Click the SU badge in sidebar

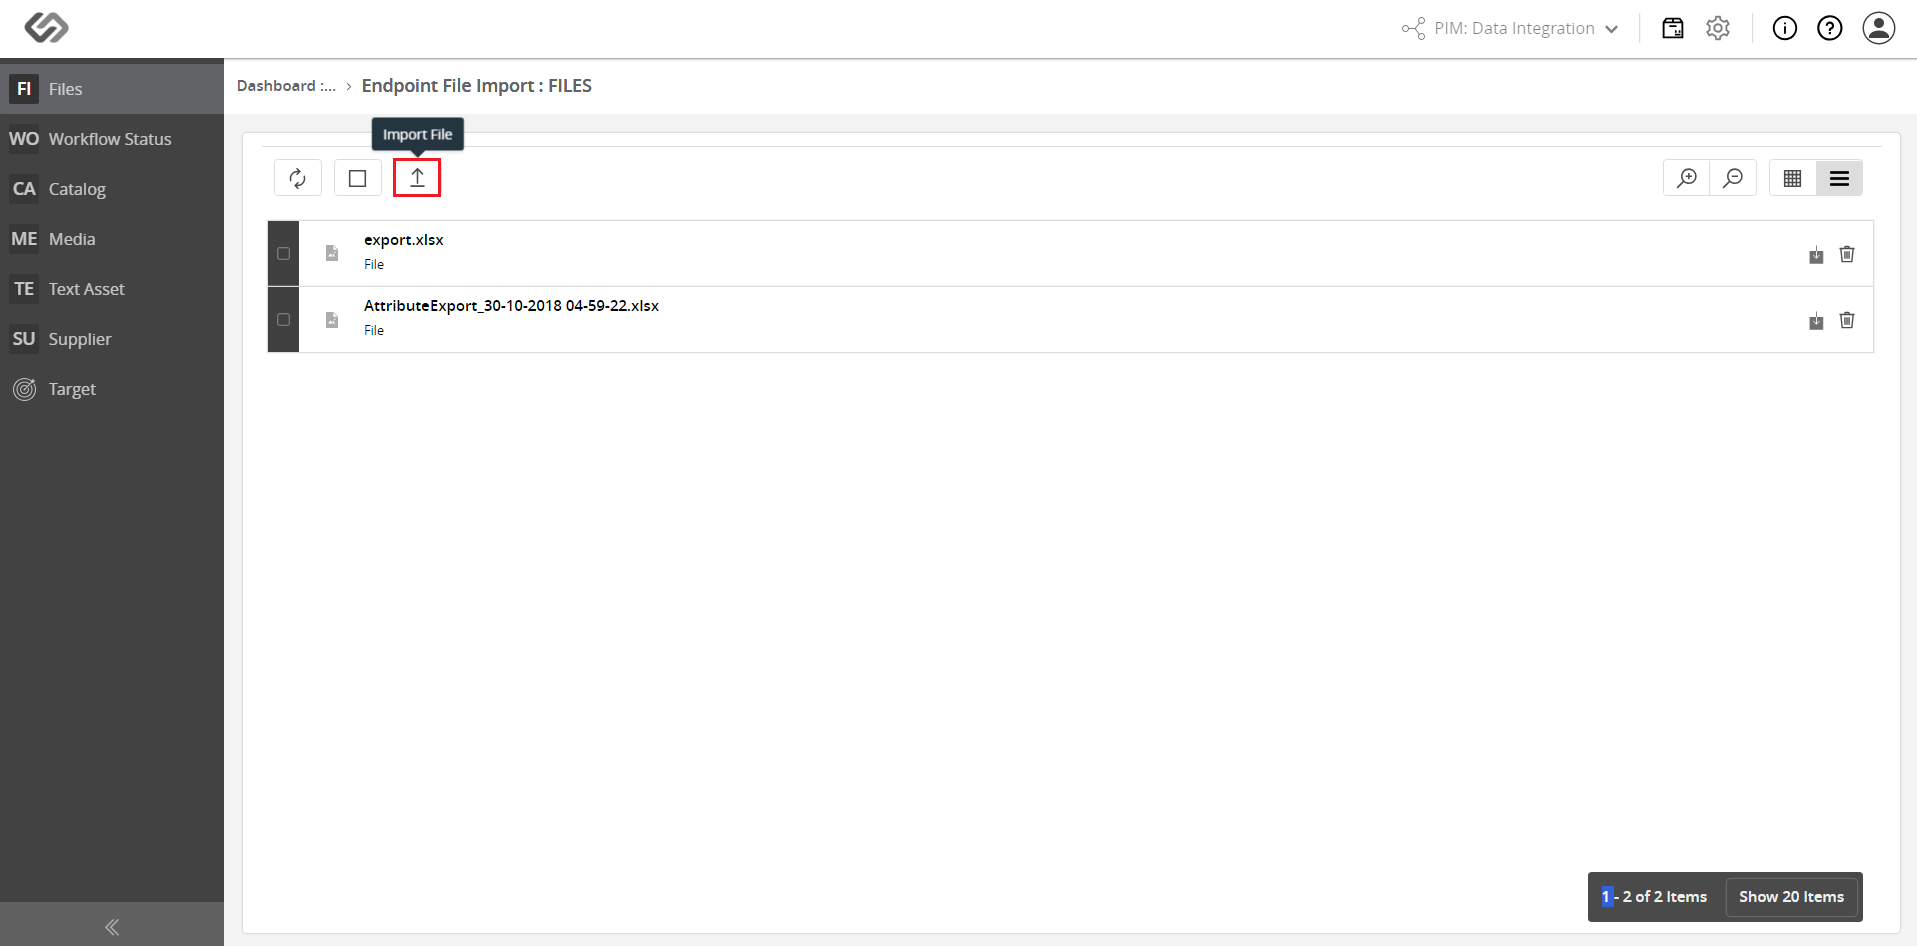point(24,339)
